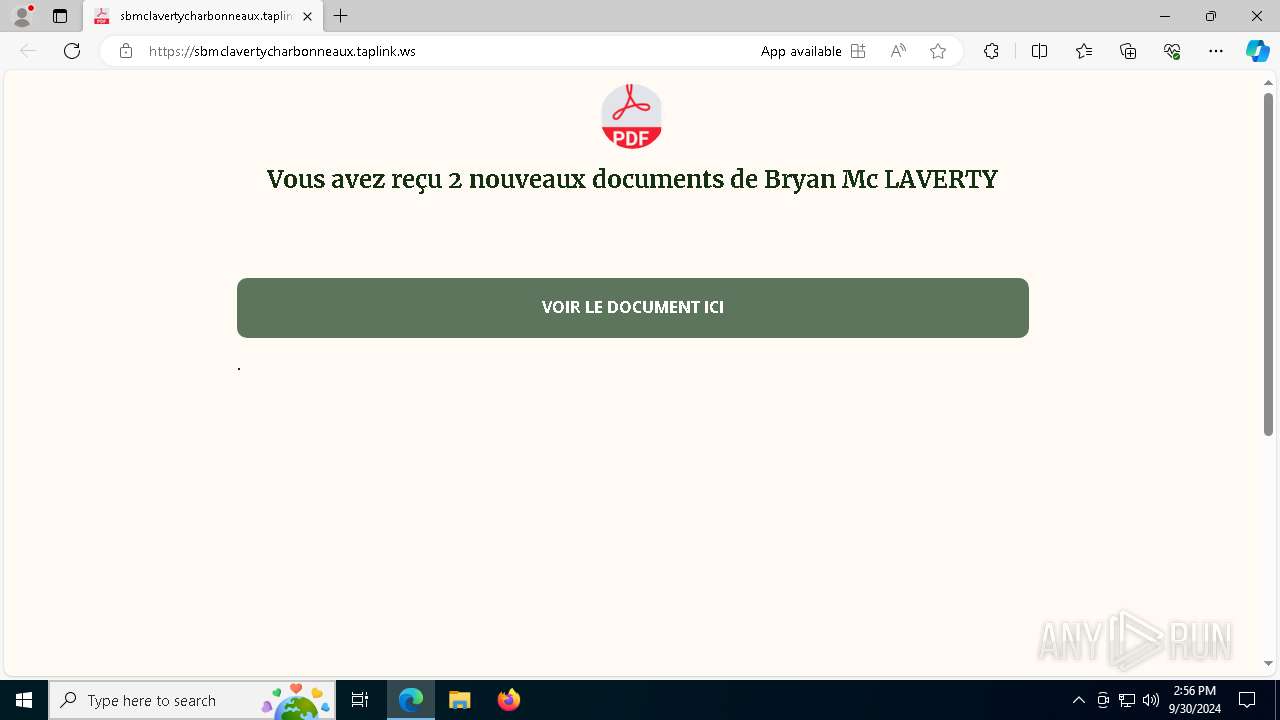Image resolution: width=1280 pixels, height=720 pixels.
Task: Open the Copilot sidebar icon
Action: (x=1257, y=51)
